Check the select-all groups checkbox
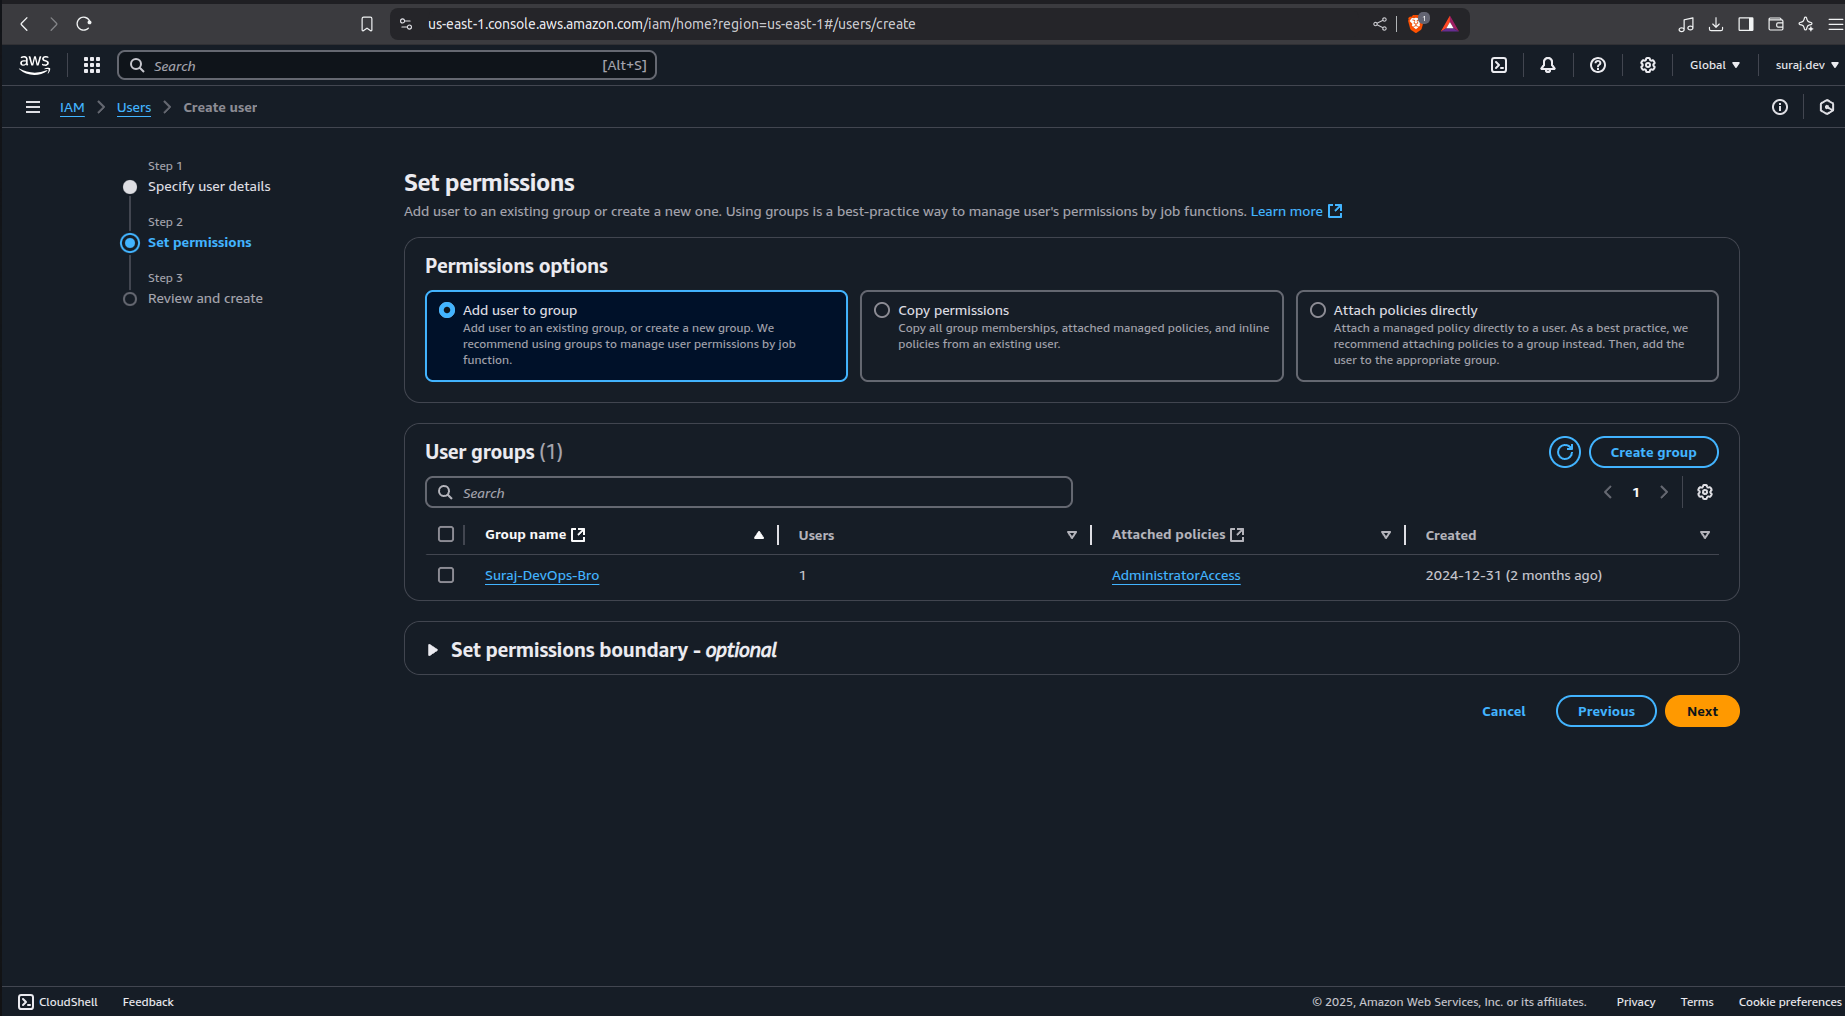 (x=446, y=534)
